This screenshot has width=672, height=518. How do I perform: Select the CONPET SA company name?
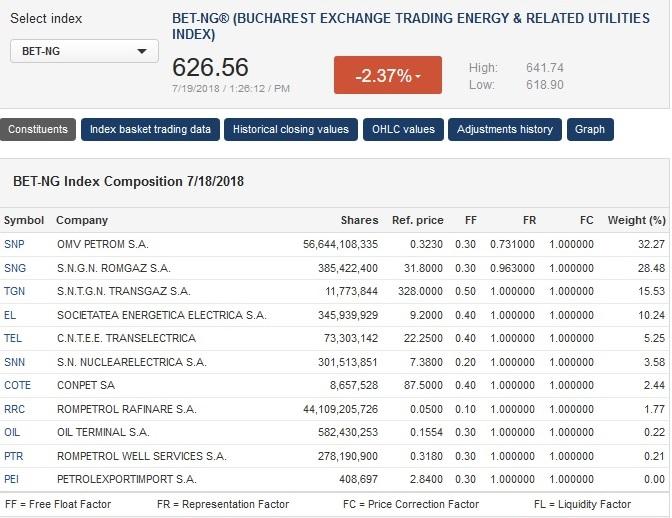pyautogui.click(x=86, y=385)
